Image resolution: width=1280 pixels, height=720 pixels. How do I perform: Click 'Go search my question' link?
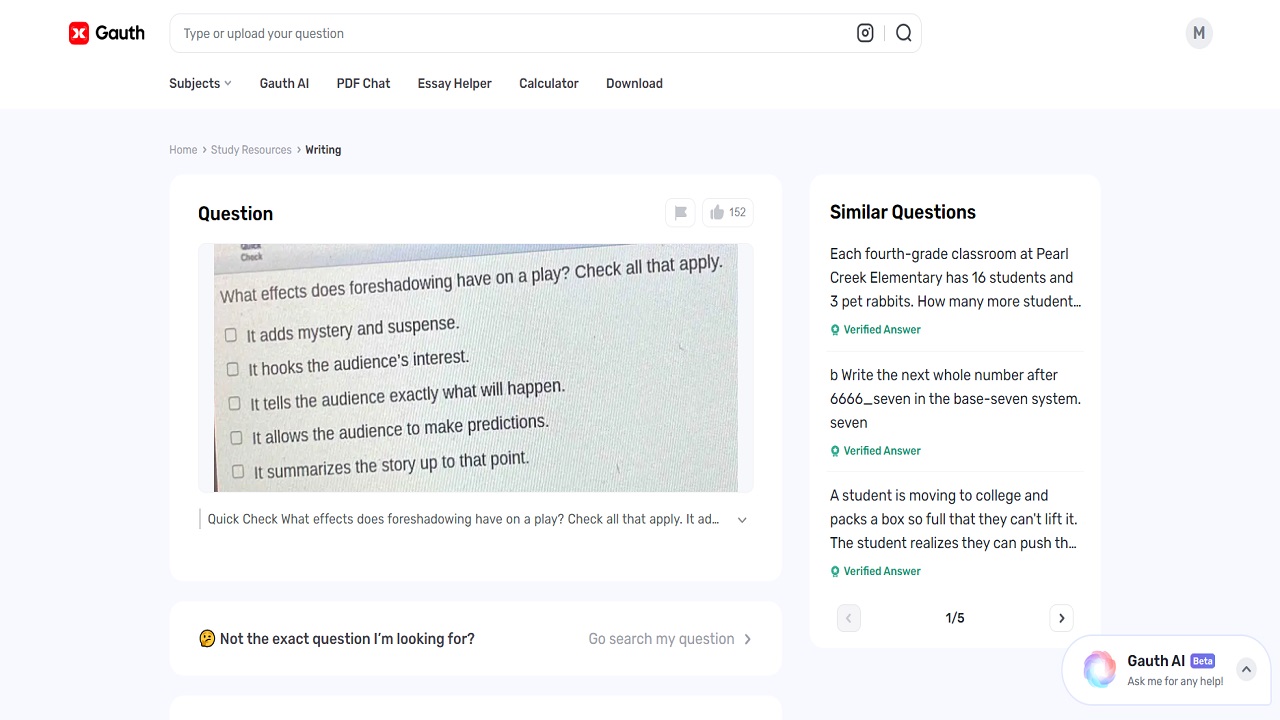660,638
